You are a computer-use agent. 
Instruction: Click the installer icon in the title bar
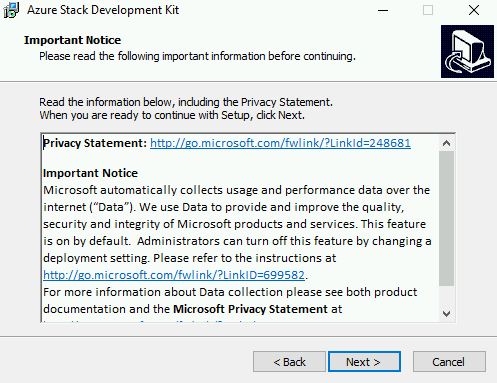point(11,10)
